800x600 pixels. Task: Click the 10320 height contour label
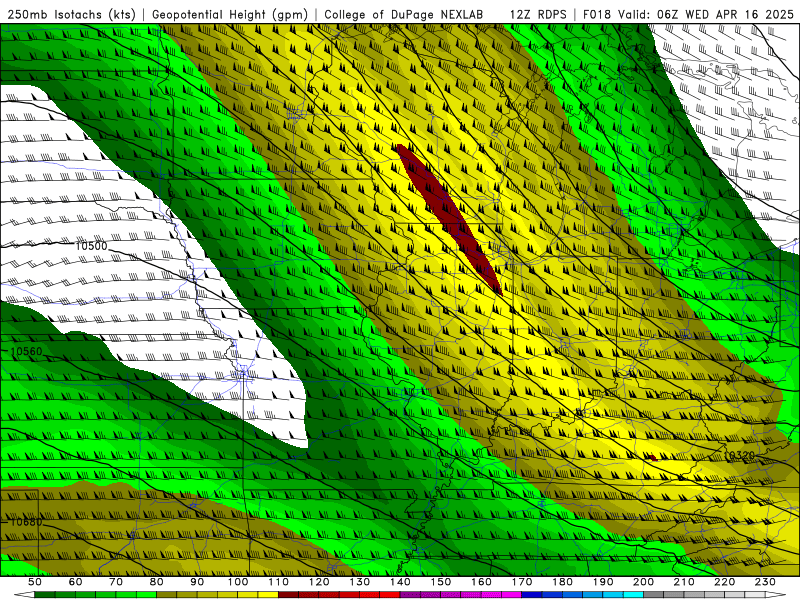(739, 455)
